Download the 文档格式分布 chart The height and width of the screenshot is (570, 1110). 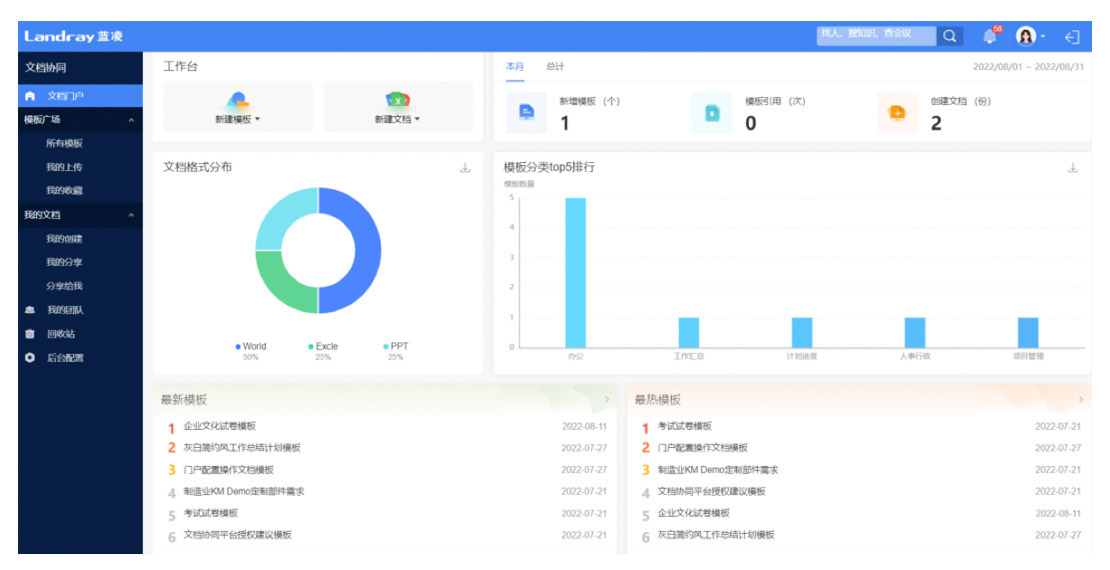pyautogui.click(x=465, y=168)
